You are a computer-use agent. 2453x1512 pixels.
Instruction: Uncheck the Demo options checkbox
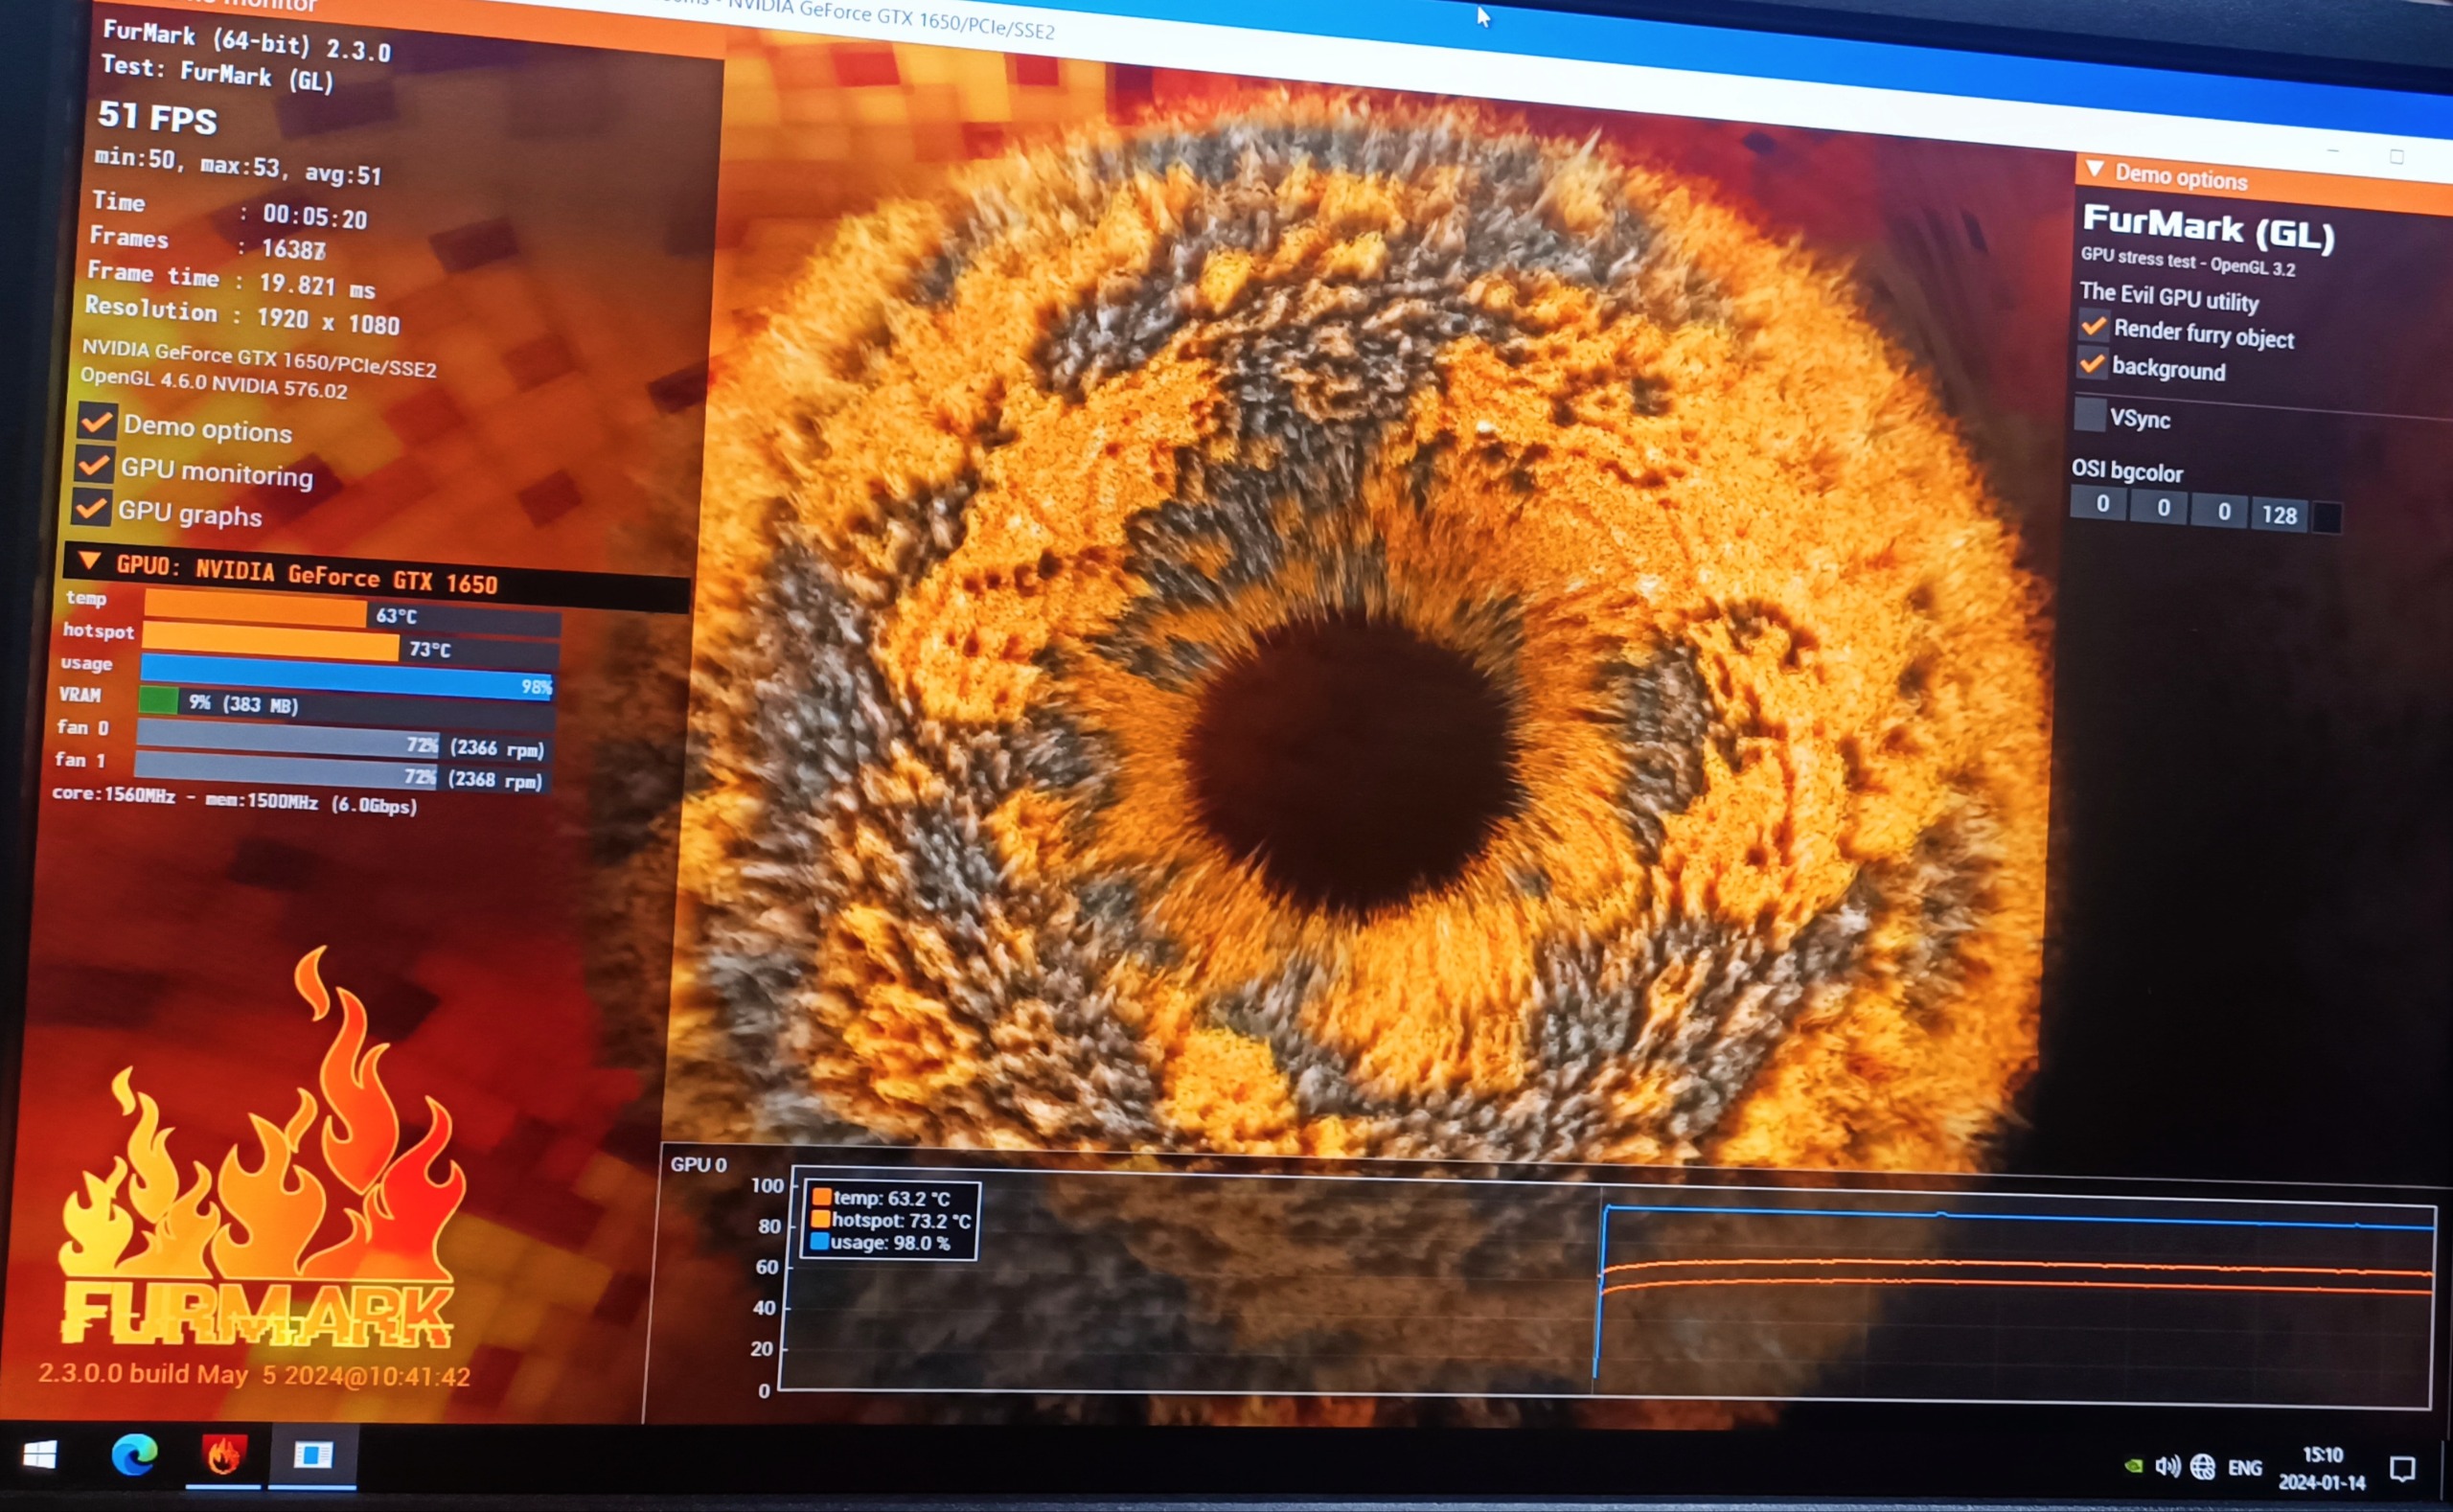(x=97, y=422)
